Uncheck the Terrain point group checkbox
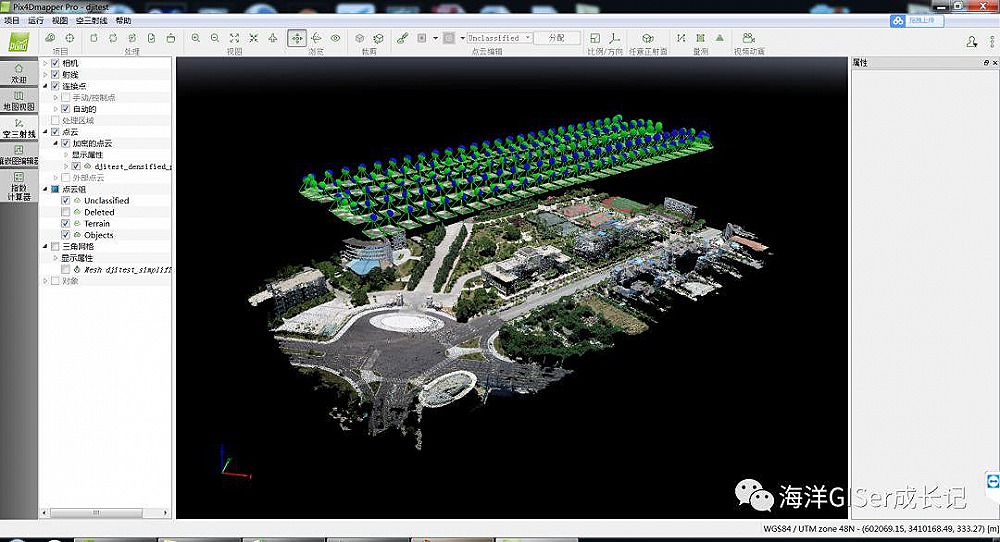Image resolution: width=1000 pixels, height=542 pixels. (66, 223)
